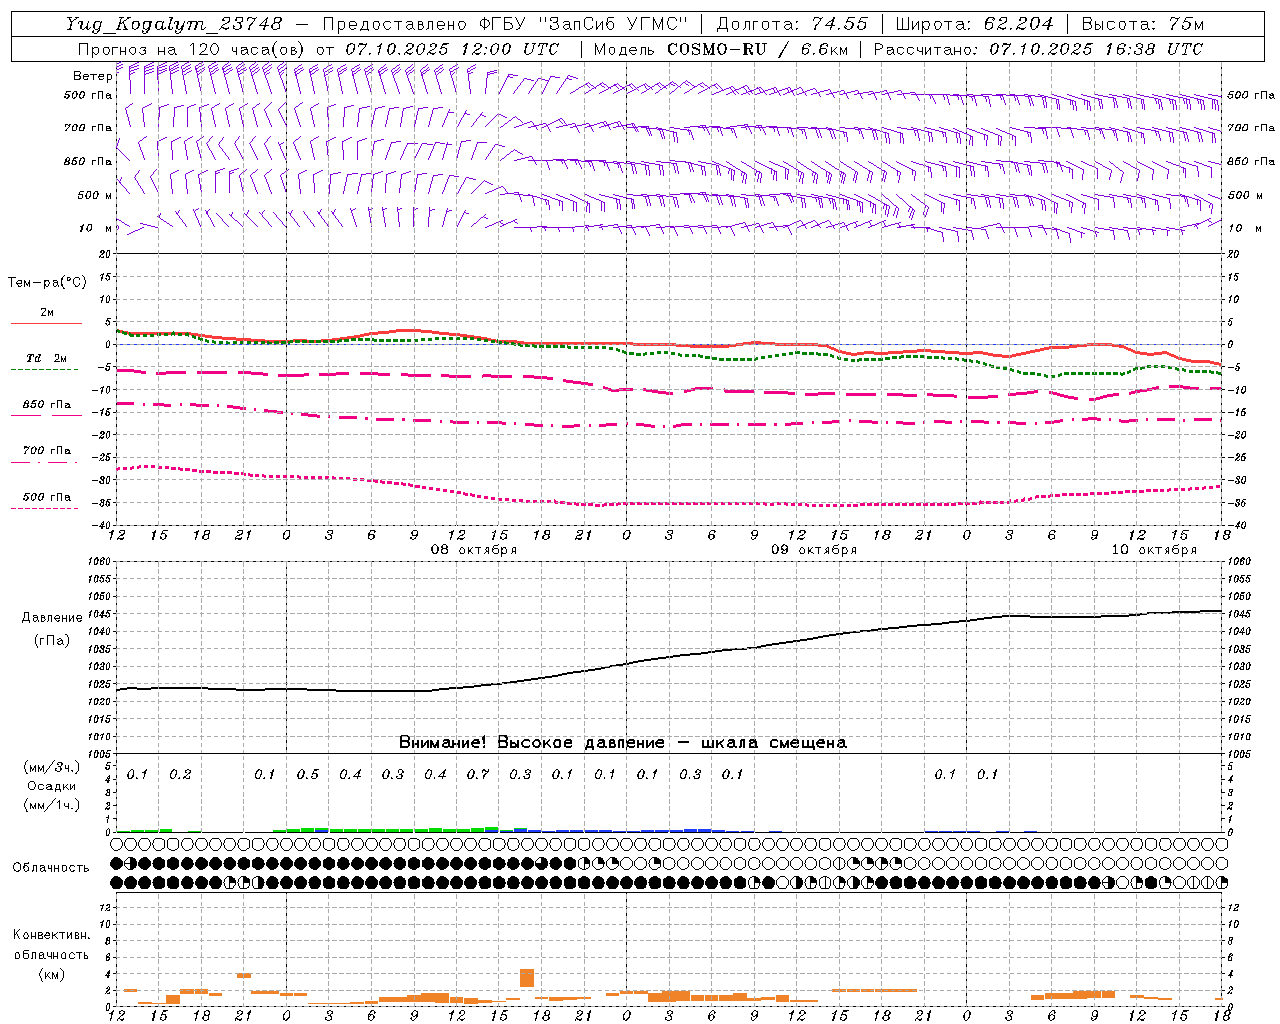Click the warning Внимание! Высокое давление — шкала смещена
The height and width of the screenshot is (1024, 1280).
(x=623, y=743)
